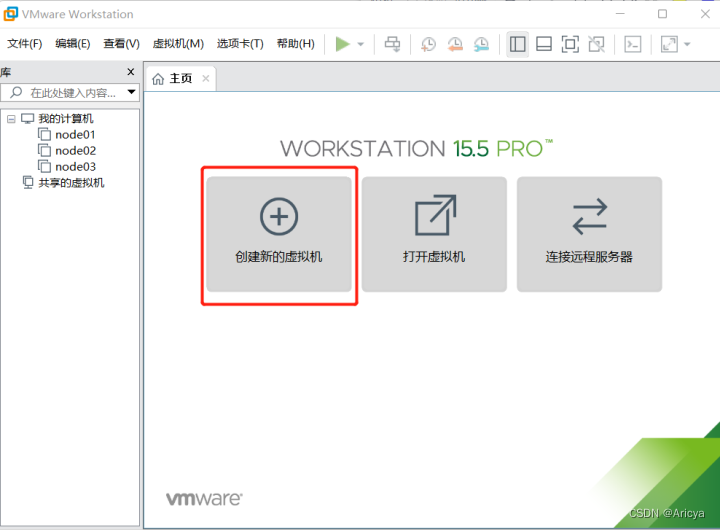
Task: Click the 打开虚拟机 button
Action: pyautogui.click(x=434, y=234)
